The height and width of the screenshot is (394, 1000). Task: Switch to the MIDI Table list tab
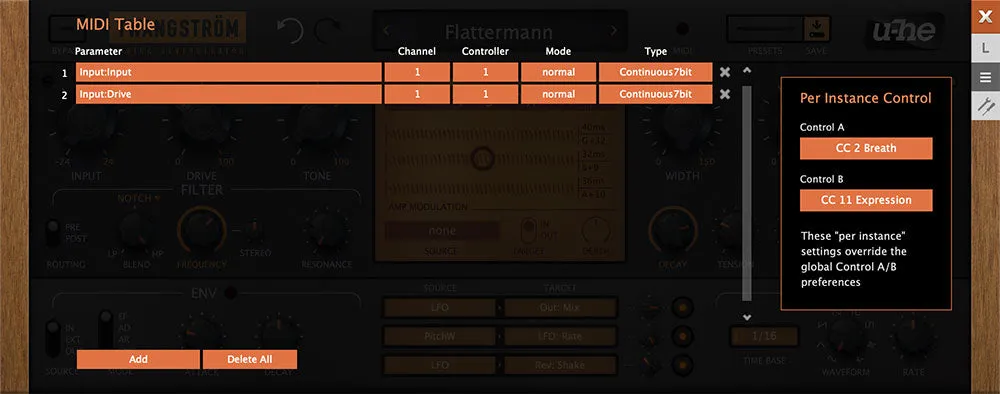(985, 77)
